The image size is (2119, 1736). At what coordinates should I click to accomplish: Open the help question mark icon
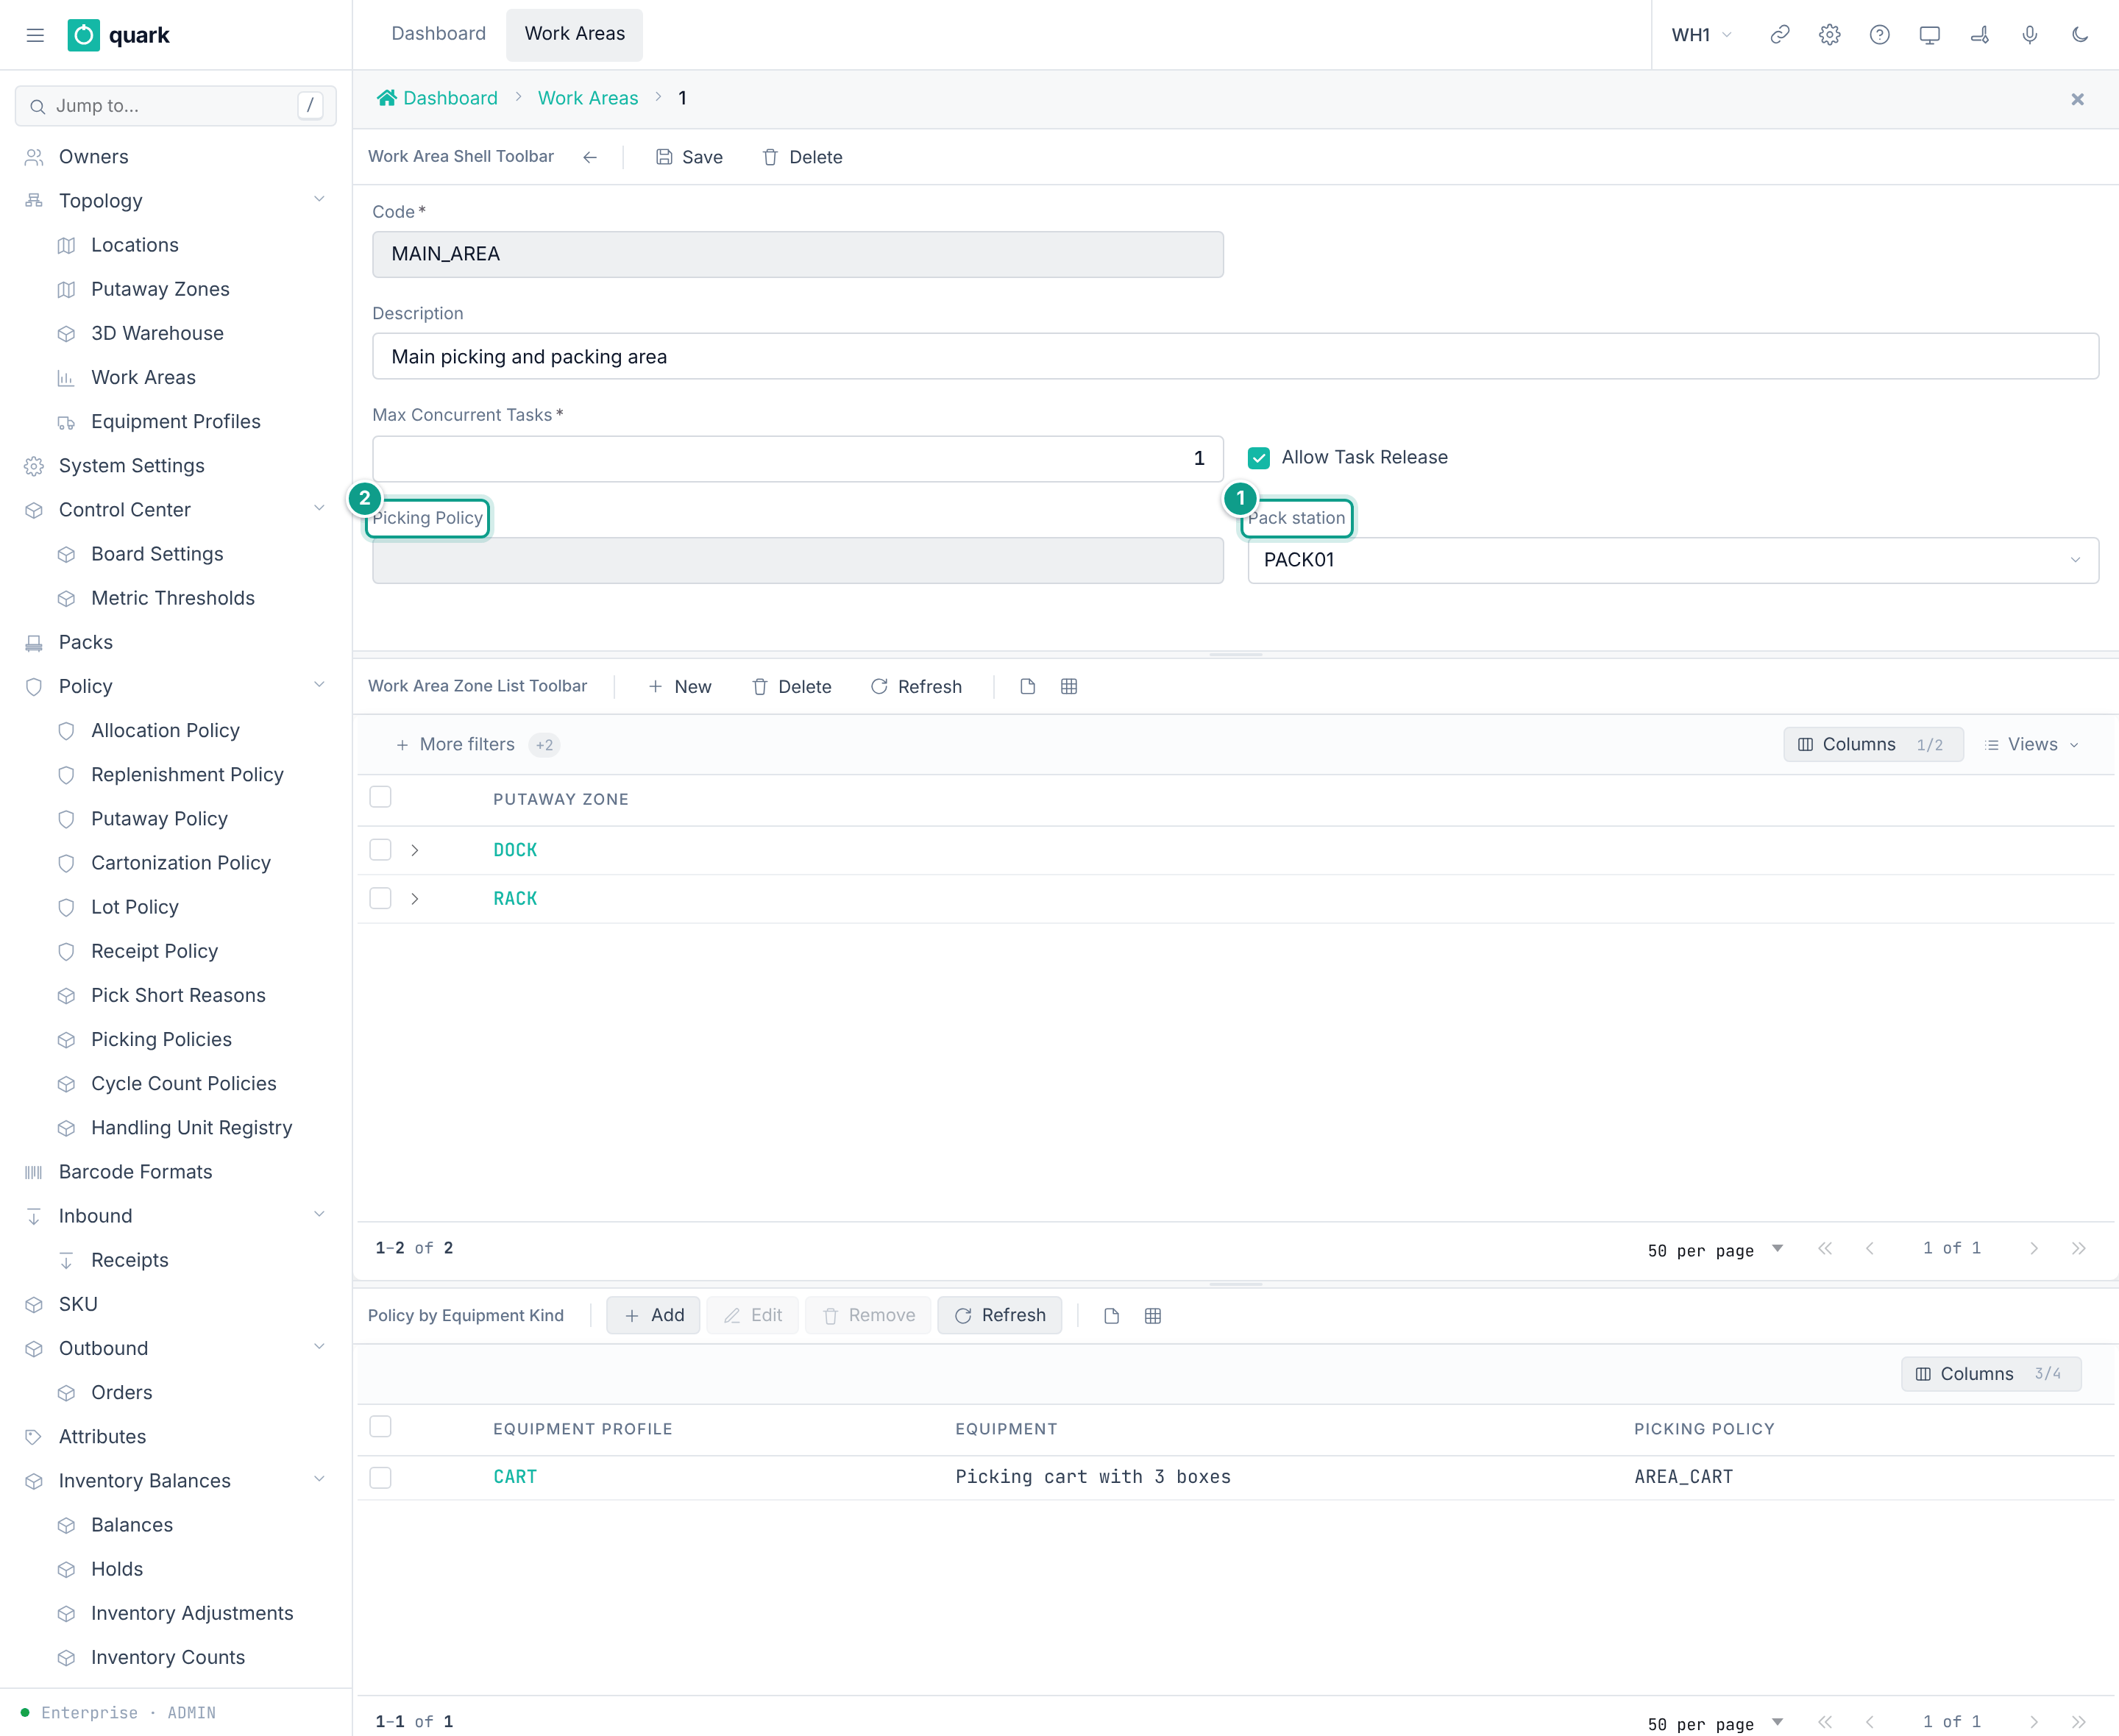point(1880,35)
